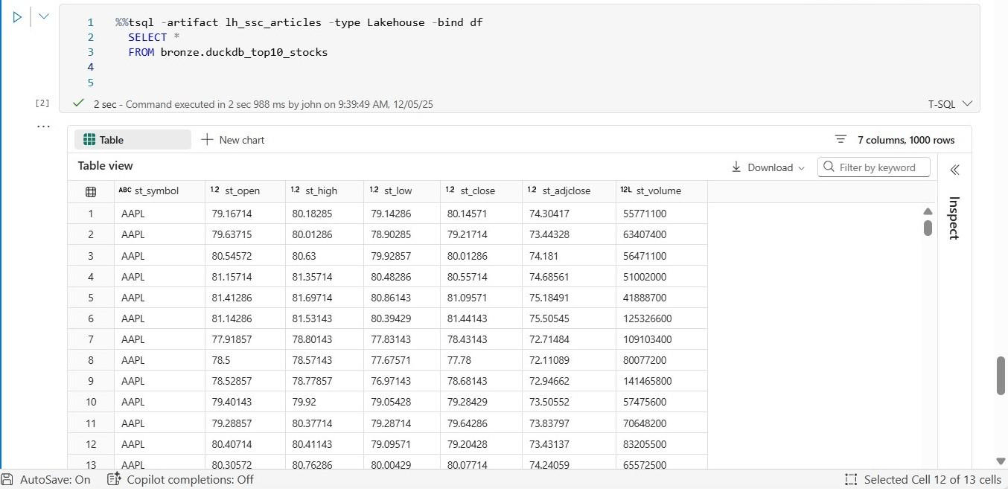The width and height of the screenshot is (1008, 489).
Task: Click the table grid select-all icon
Action: (x=90, y=191)
